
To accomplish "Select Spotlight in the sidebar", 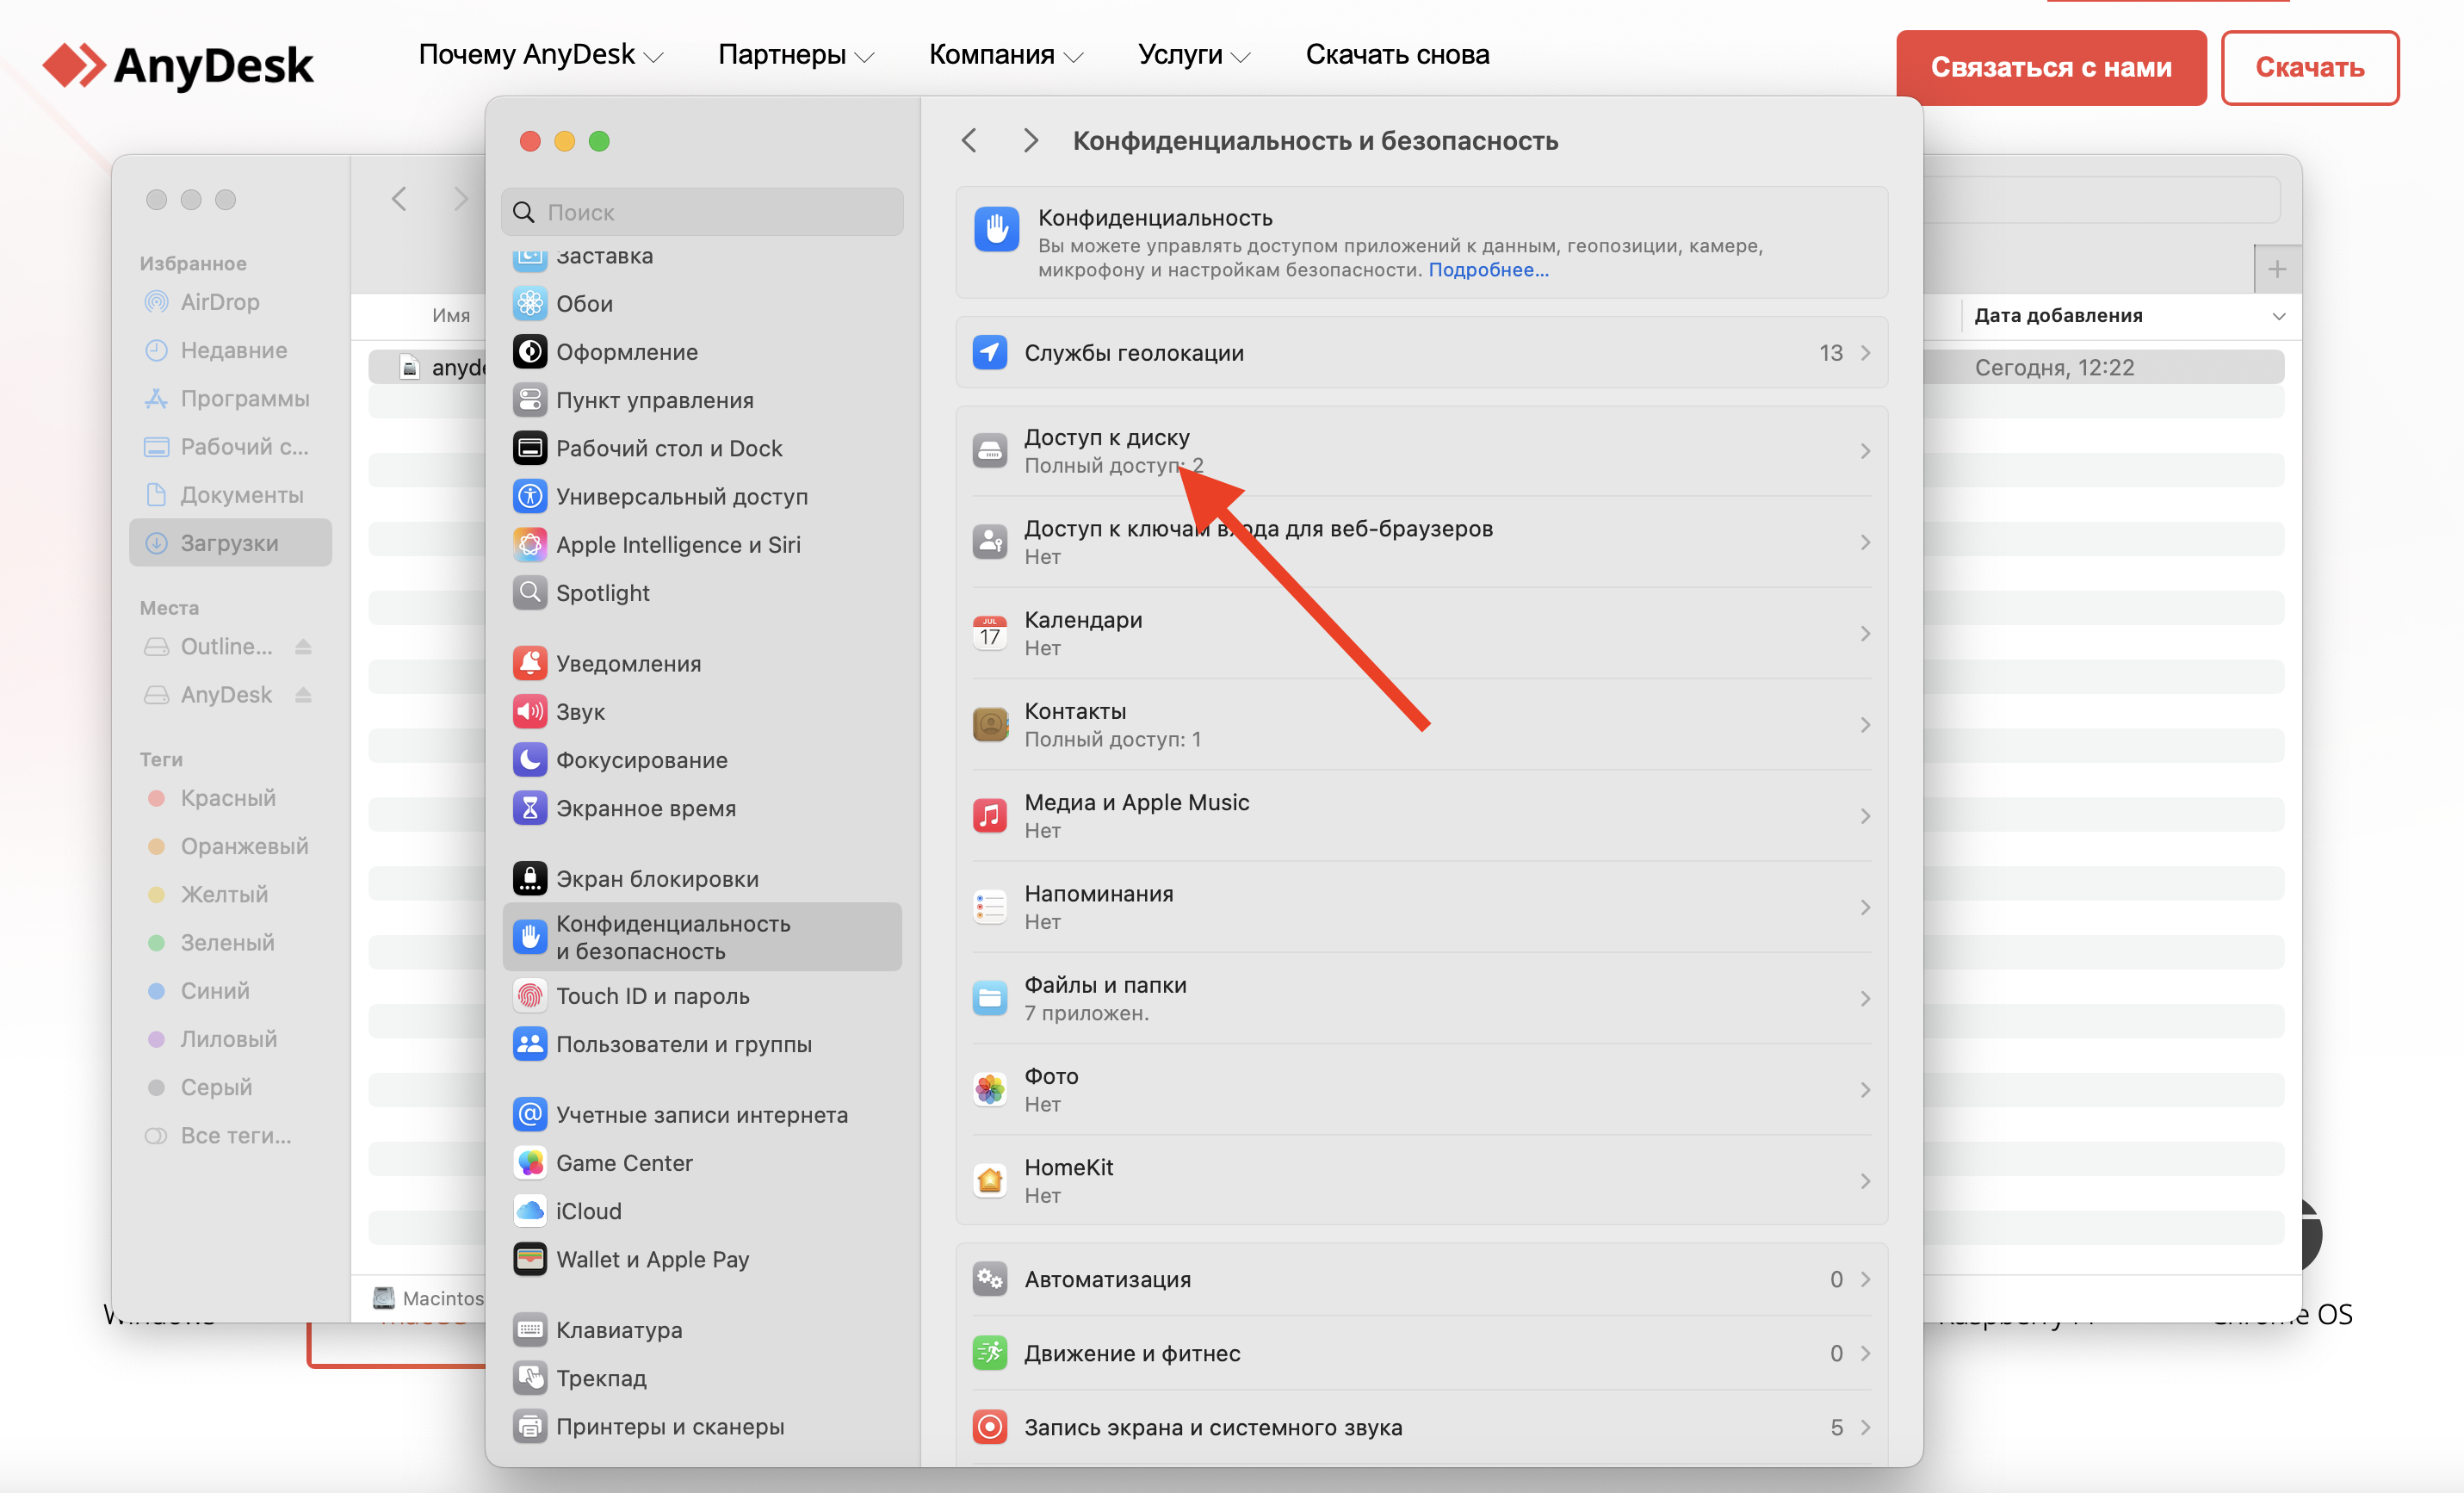I will 703,593.
